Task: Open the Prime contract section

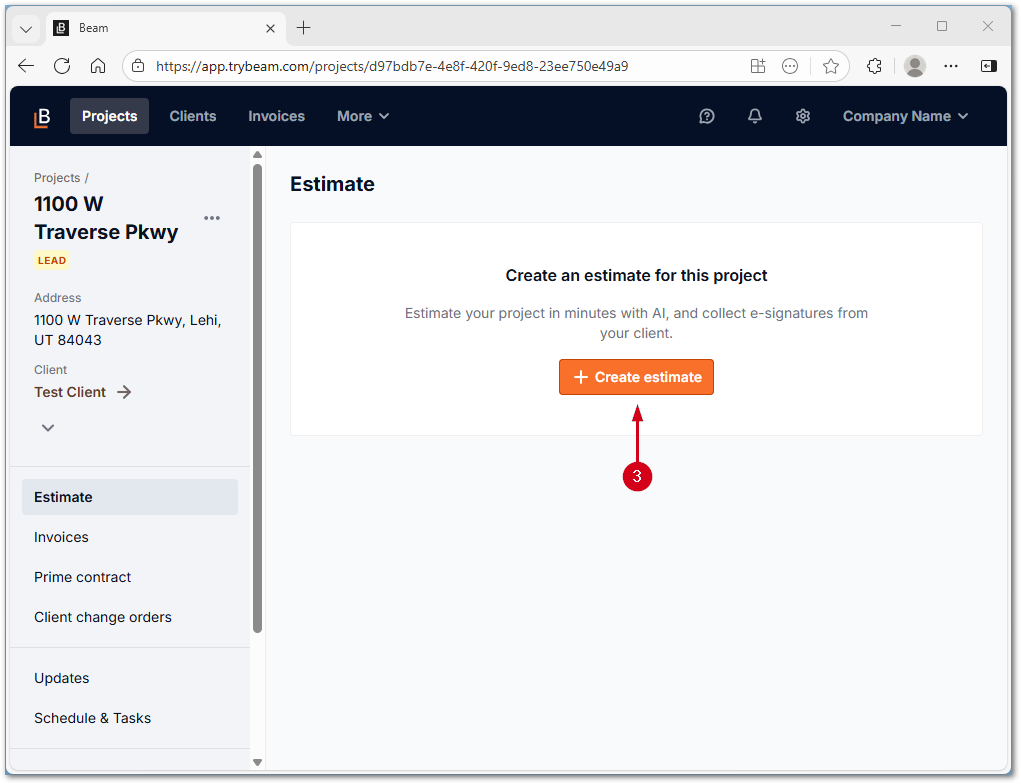Action: [x=82, y=577]
